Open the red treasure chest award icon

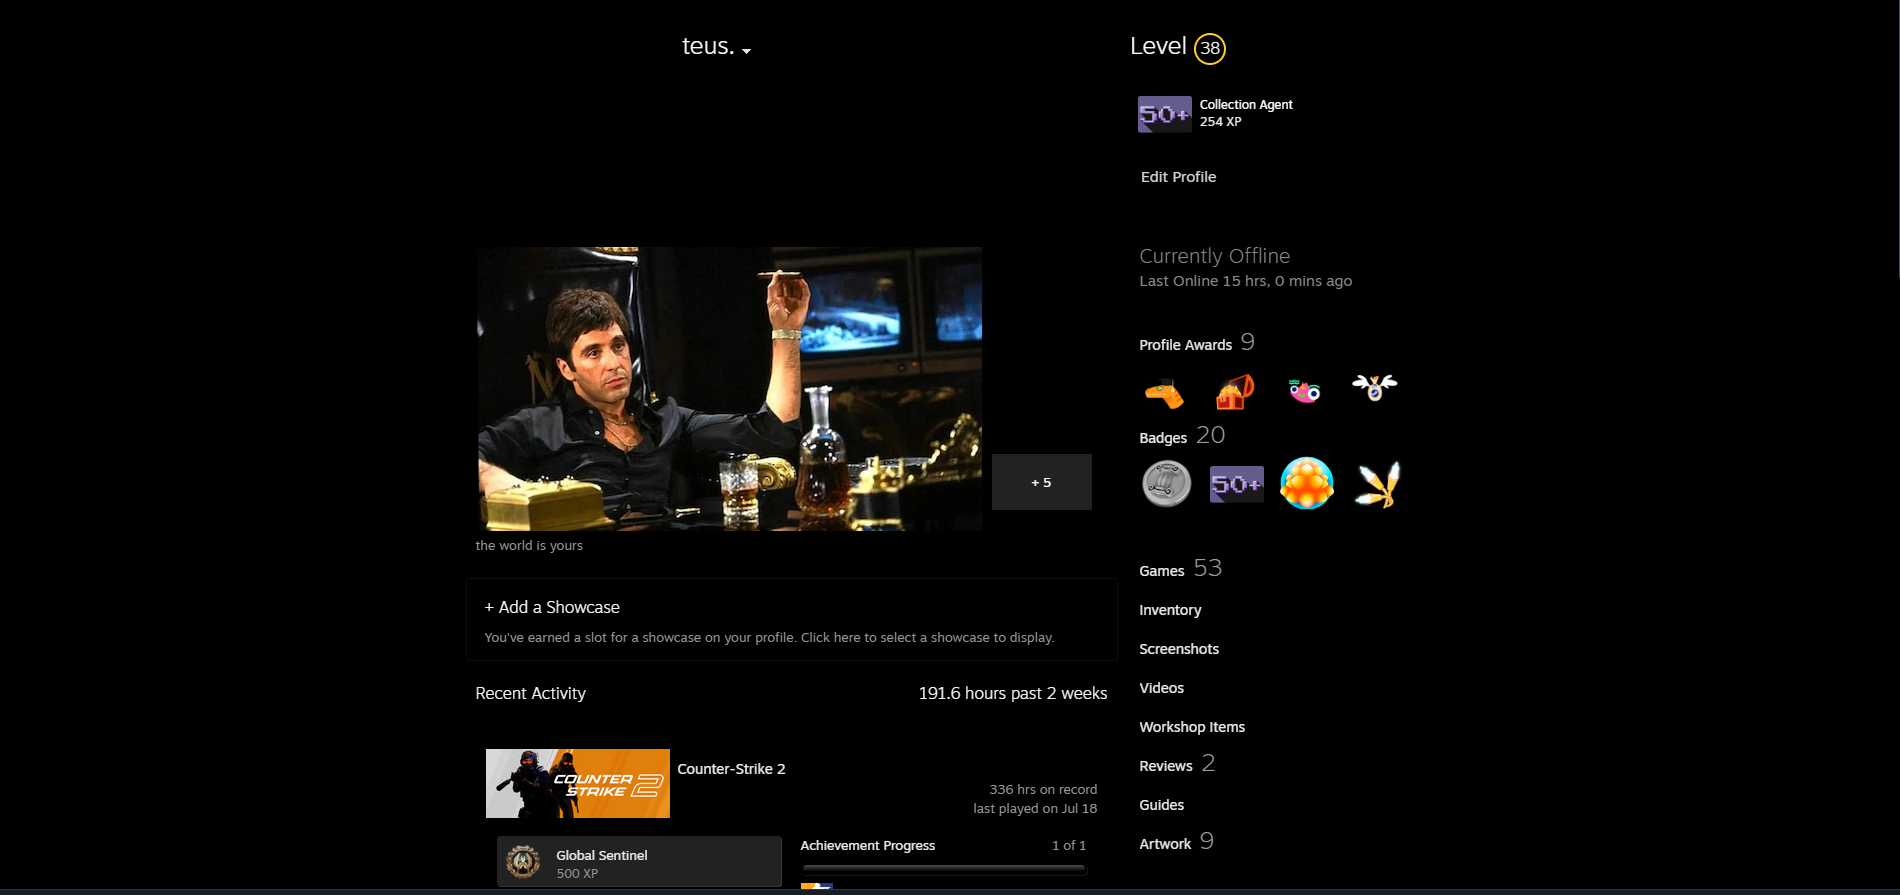coord(1235,391)
